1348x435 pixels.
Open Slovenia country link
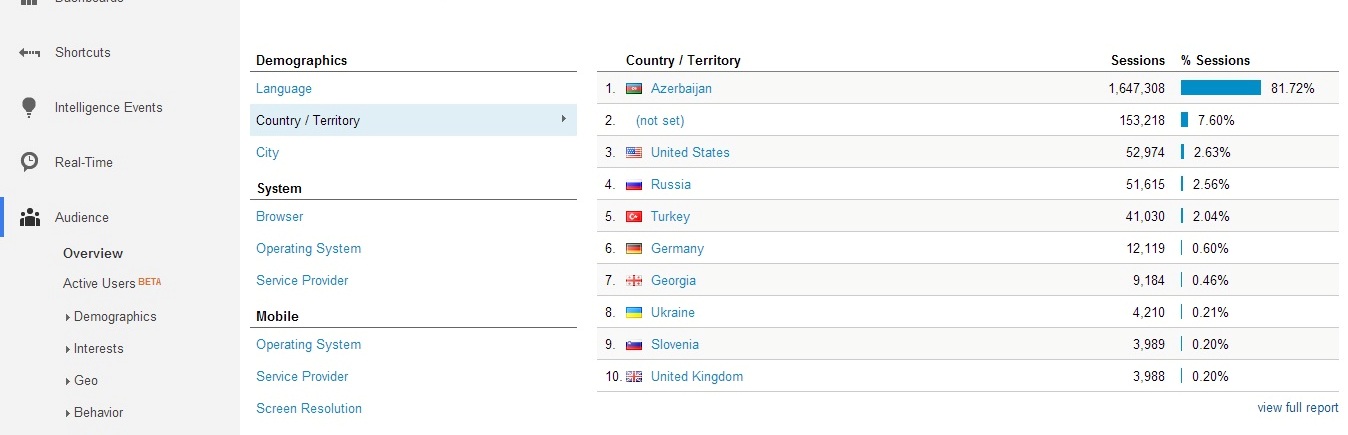click(675, 344)
